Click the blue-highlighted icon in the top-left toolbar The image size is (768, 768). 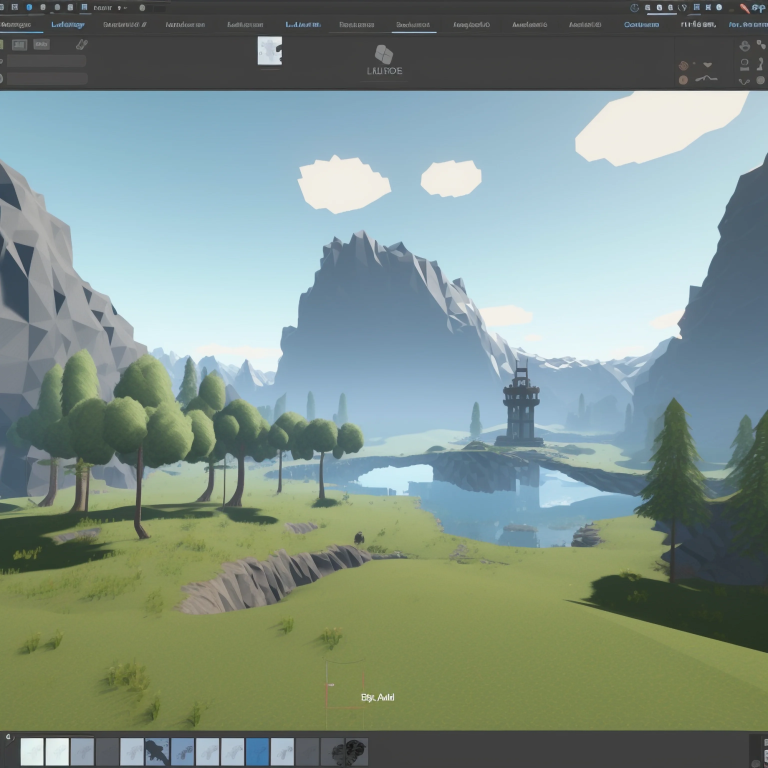tap(84, 7)
